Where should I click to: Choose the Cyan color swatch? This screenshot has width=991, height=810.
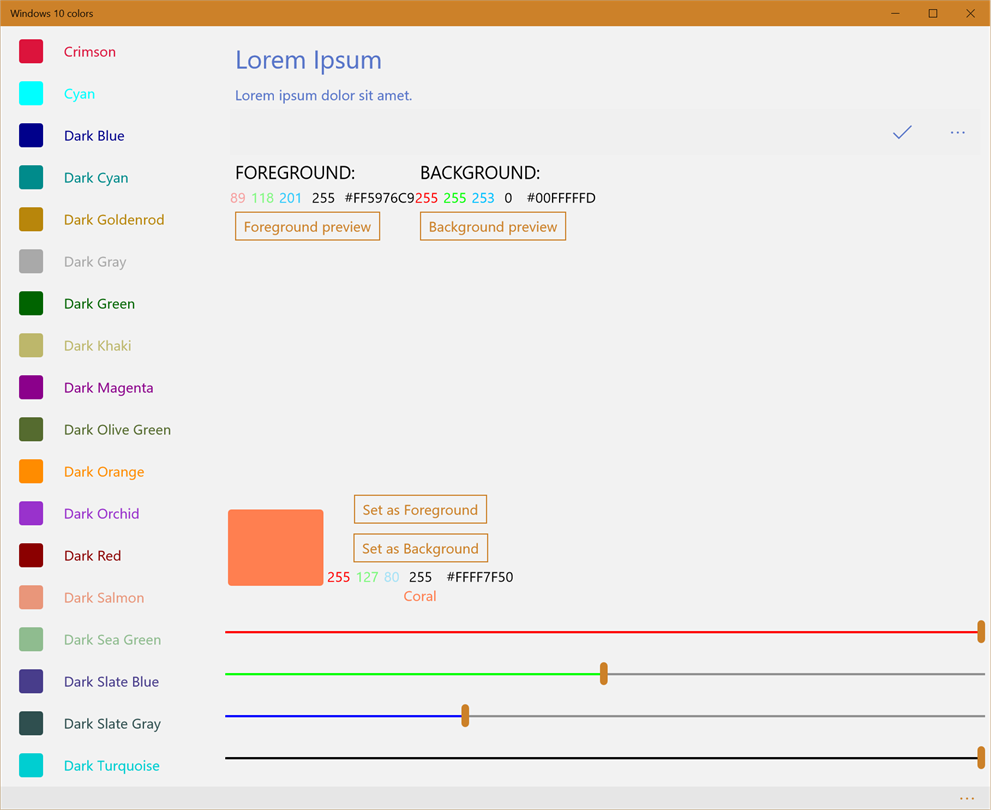point(31,94)
